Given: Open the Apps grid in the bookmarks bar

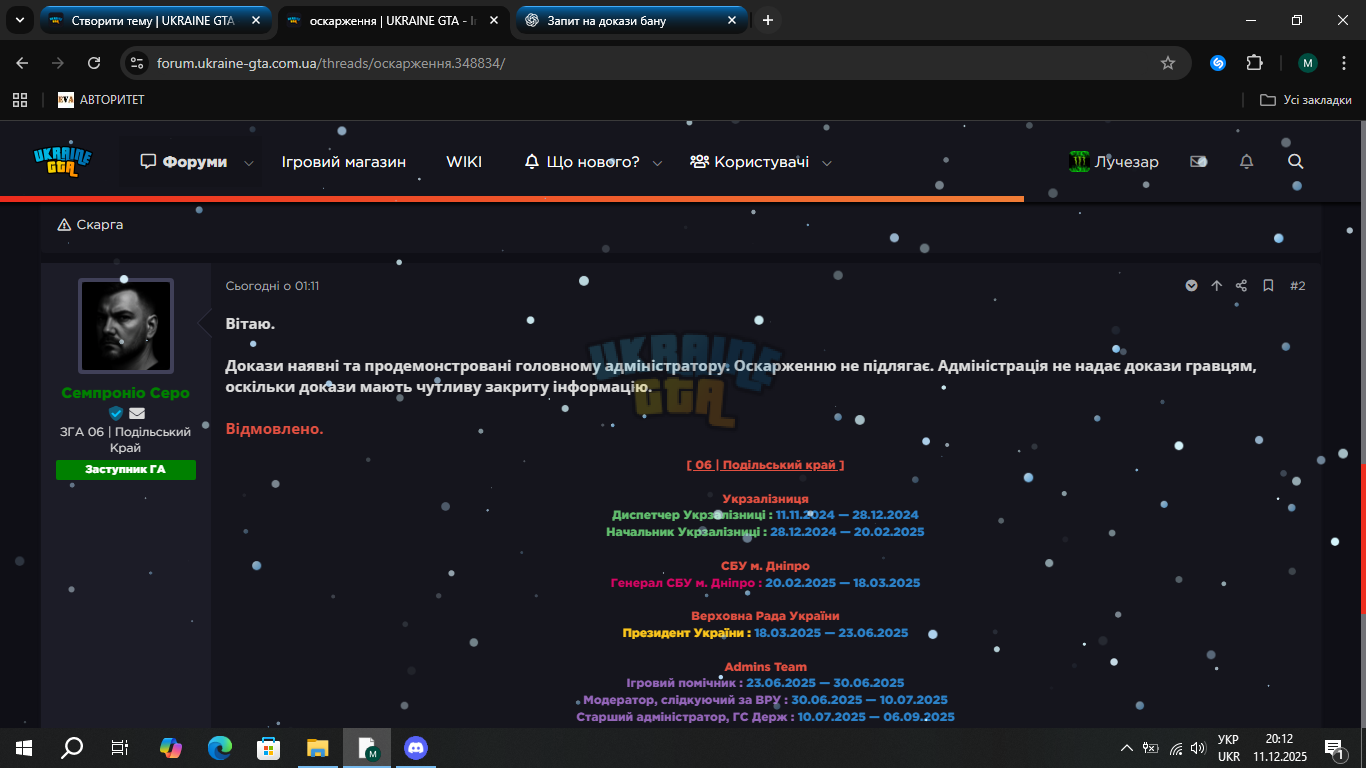Looking at the screenshot, I should [20, 100].
